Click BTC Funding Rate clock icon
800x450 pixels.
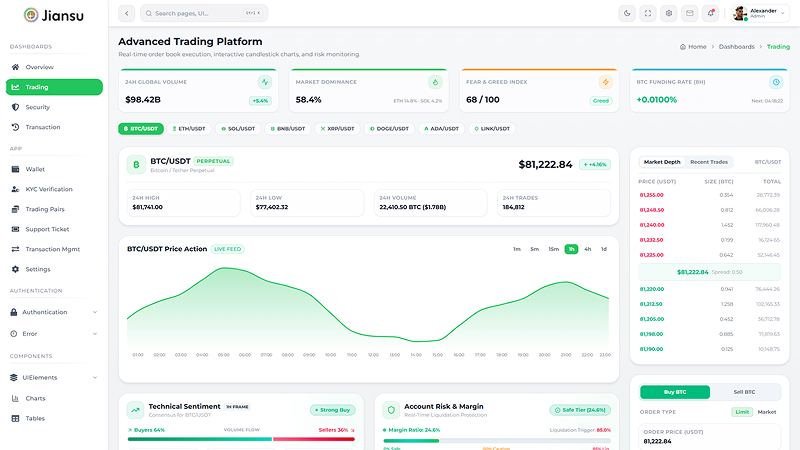[x=776, y=82]
